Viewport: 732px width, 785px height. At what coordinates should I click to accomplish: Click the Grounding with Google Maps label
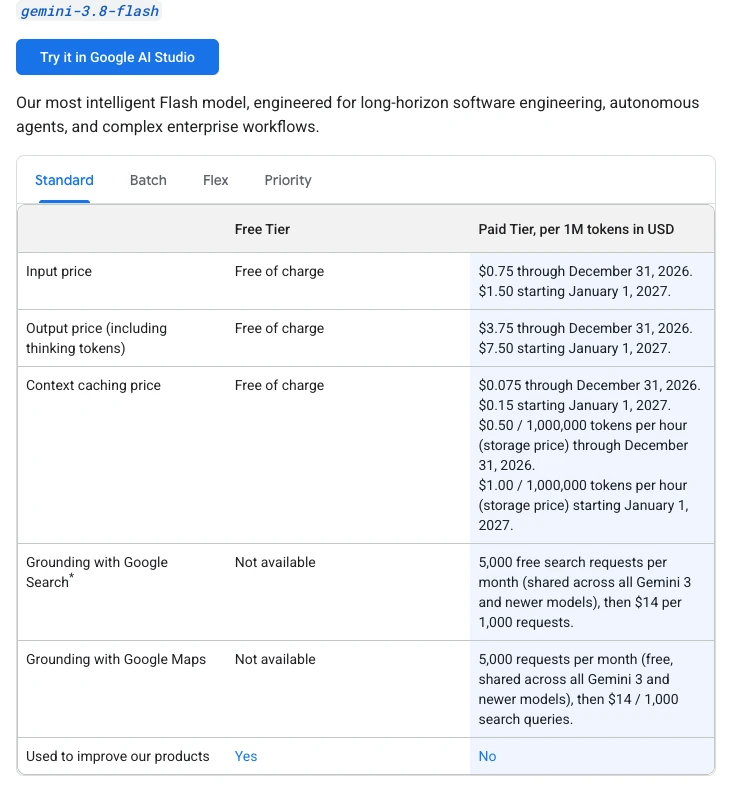116,659
